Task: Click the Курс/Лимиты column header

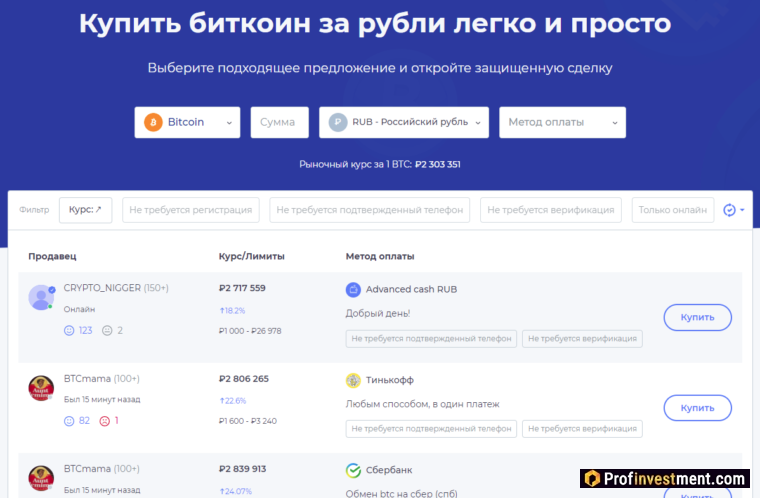Action: click(x=252, y=256)
